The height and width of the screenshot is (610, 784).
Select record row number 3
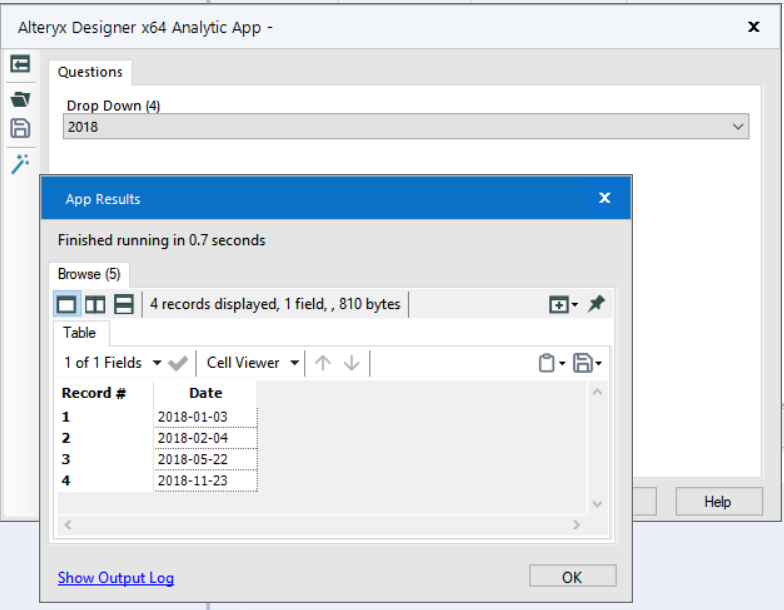(x=105, y=460)
